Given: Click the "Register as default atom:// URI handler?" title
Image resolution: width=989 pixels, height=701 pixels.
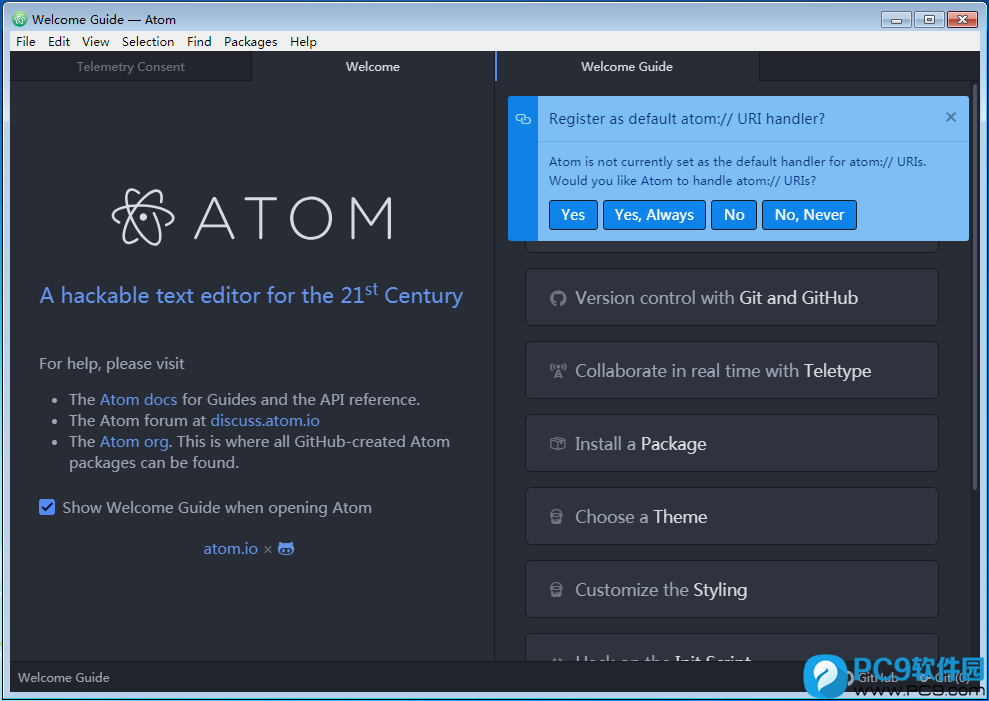Looking at the screenshot, I should coord(687,119).
